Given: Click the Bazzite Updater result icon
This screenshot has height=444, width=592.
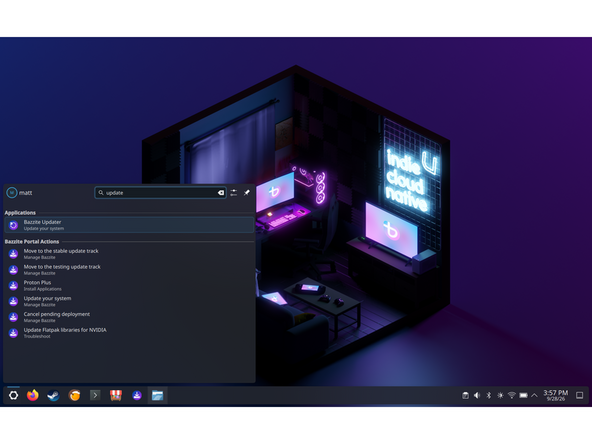Looking at the screenshot, I should point(13,225).
